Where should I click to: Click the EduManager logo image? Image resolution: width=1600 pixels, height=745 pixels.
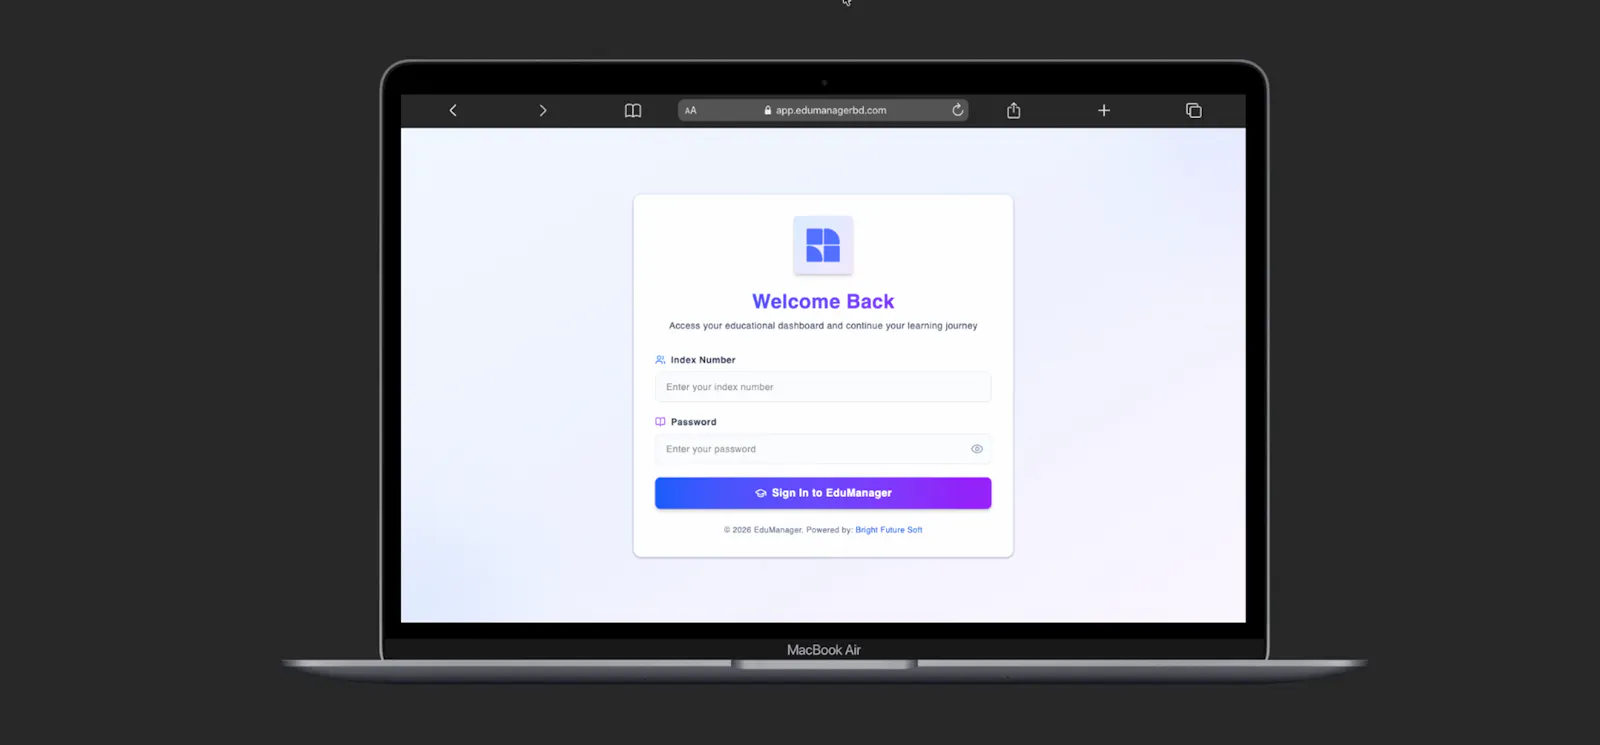pos(823,245)
